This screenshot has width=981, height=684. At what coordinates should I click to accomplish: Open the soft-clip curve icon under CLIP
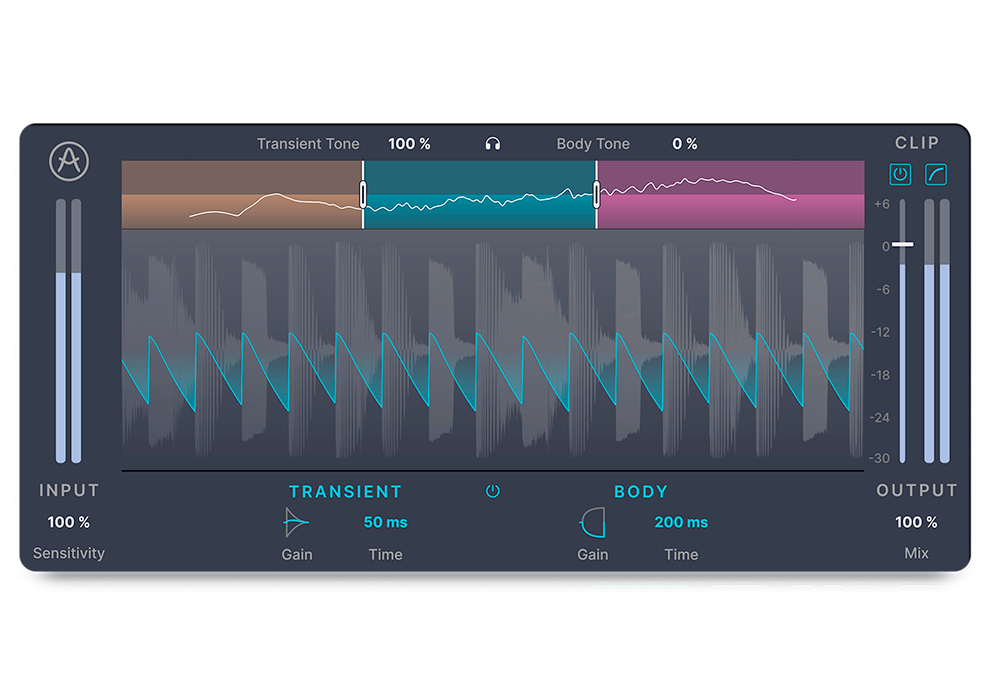[936, 174]
